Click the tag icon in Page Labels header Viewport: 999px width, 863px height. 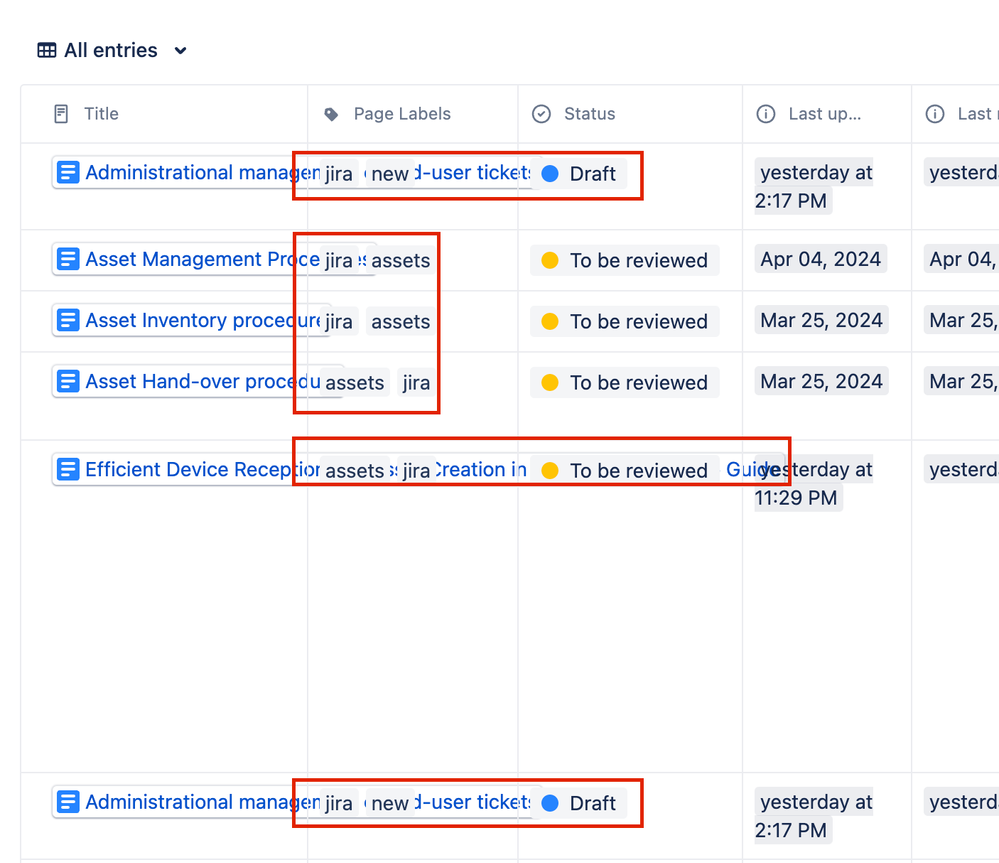point(331,114)
